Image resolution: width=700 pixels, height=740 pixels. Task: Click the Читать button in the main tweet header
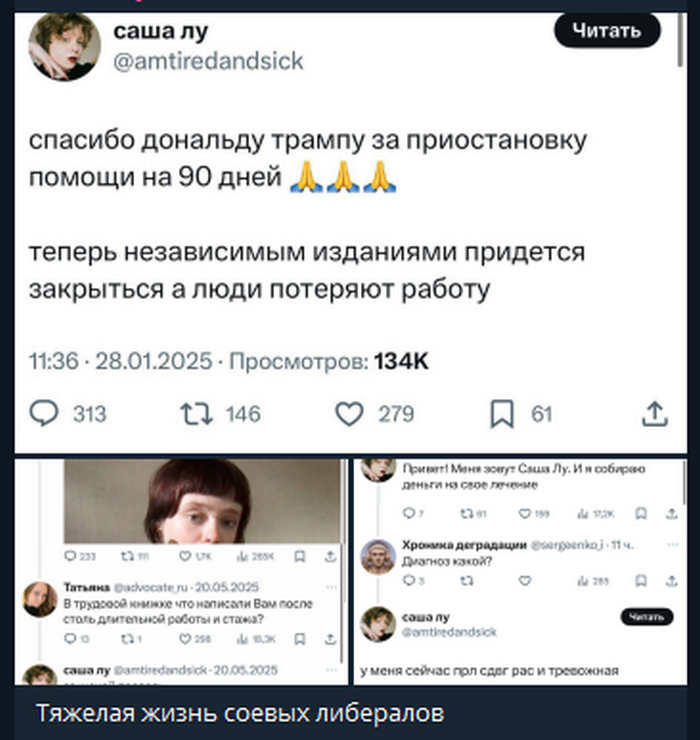(607, 31)
